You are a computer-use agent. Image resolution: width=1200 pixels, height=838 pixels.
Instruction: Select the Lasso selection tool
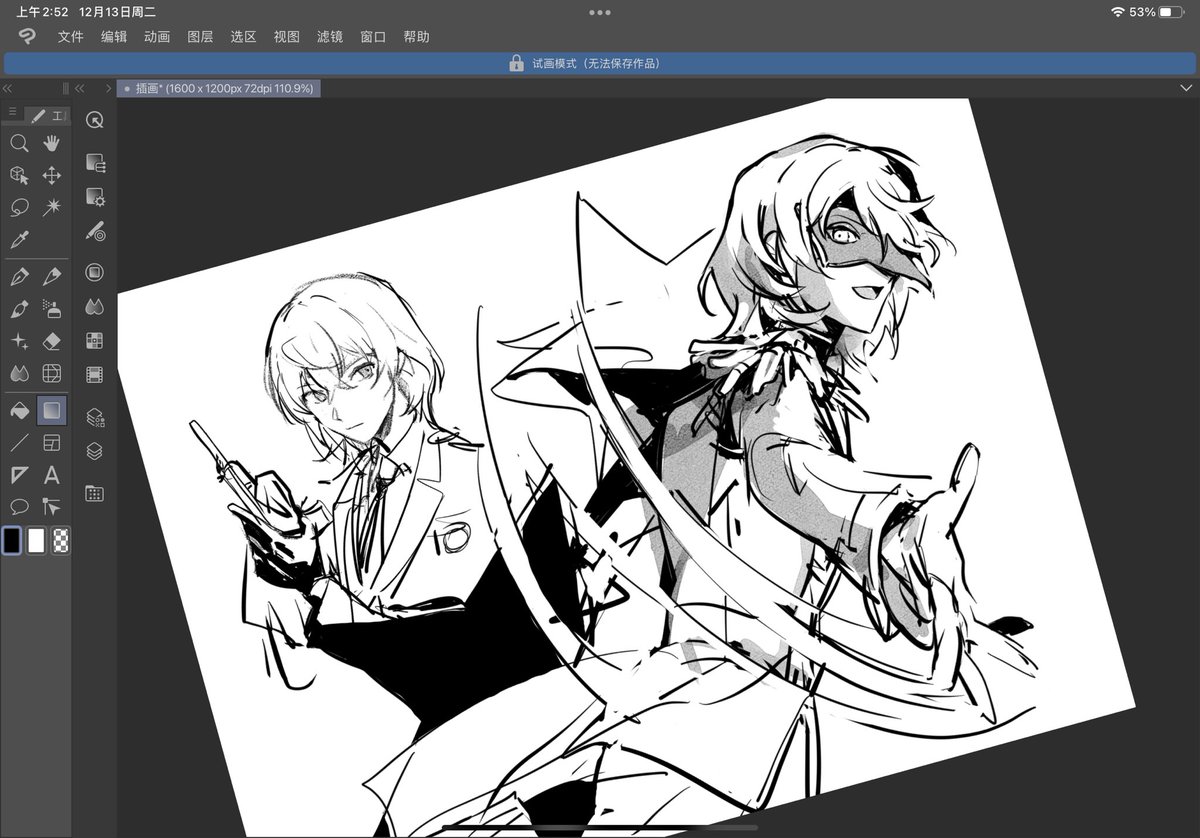point(19,207)
